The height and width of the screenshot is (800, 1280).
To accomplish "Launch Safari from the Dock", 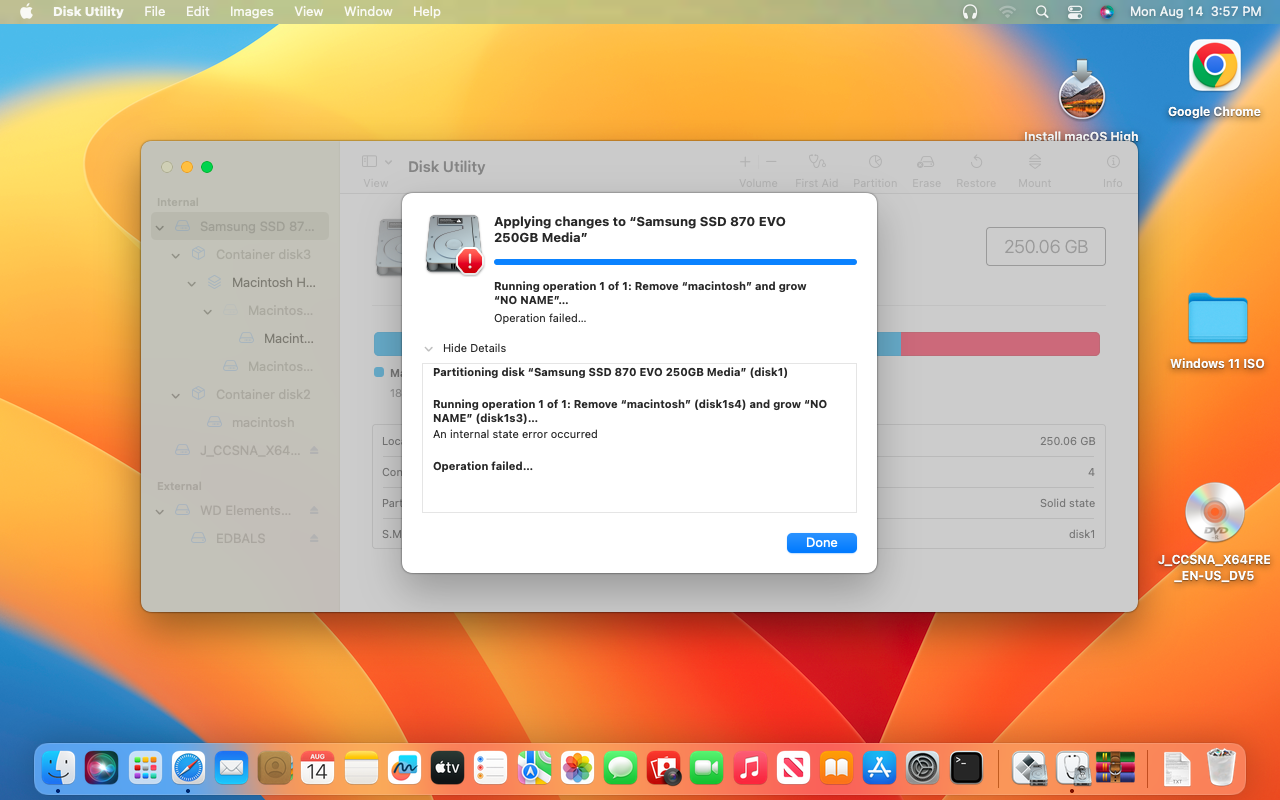I will 188,768.
